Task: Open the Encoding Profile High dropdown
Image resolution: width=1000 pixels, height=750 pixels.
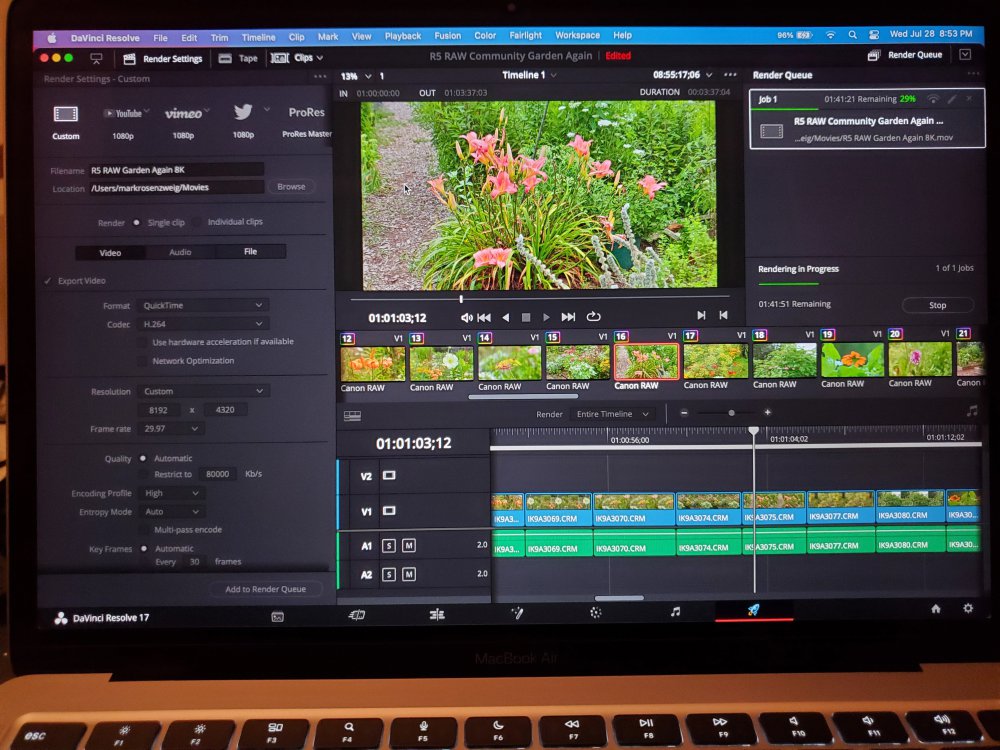Action: tap(172, 493)
